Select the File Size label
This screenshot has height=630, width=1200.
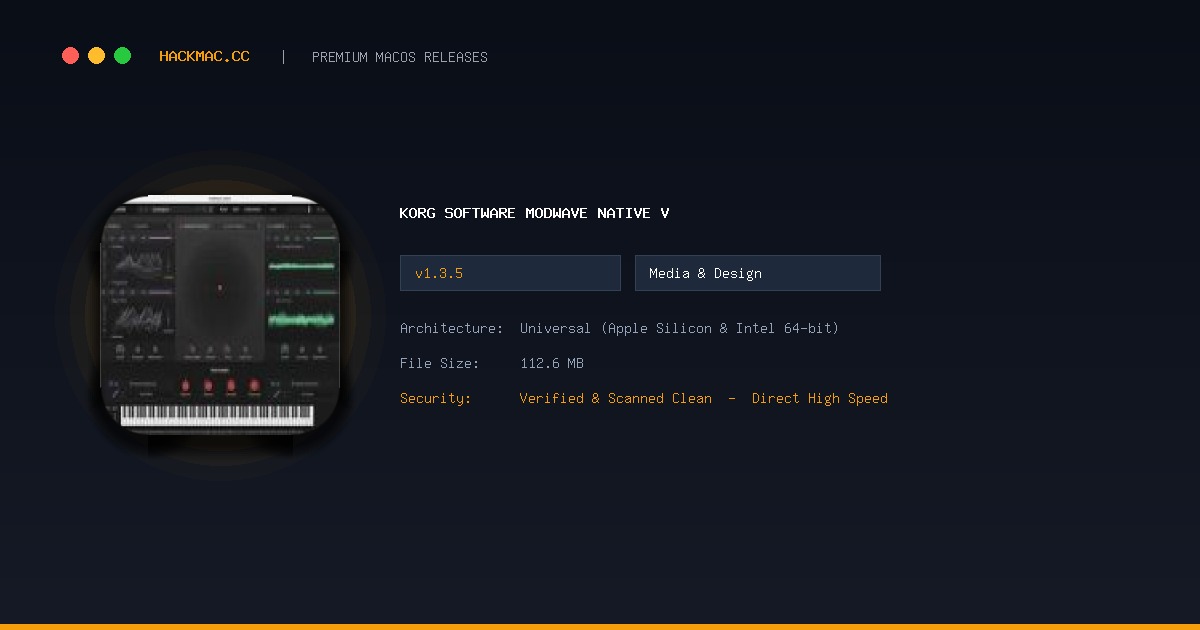[x=439, y=363]
